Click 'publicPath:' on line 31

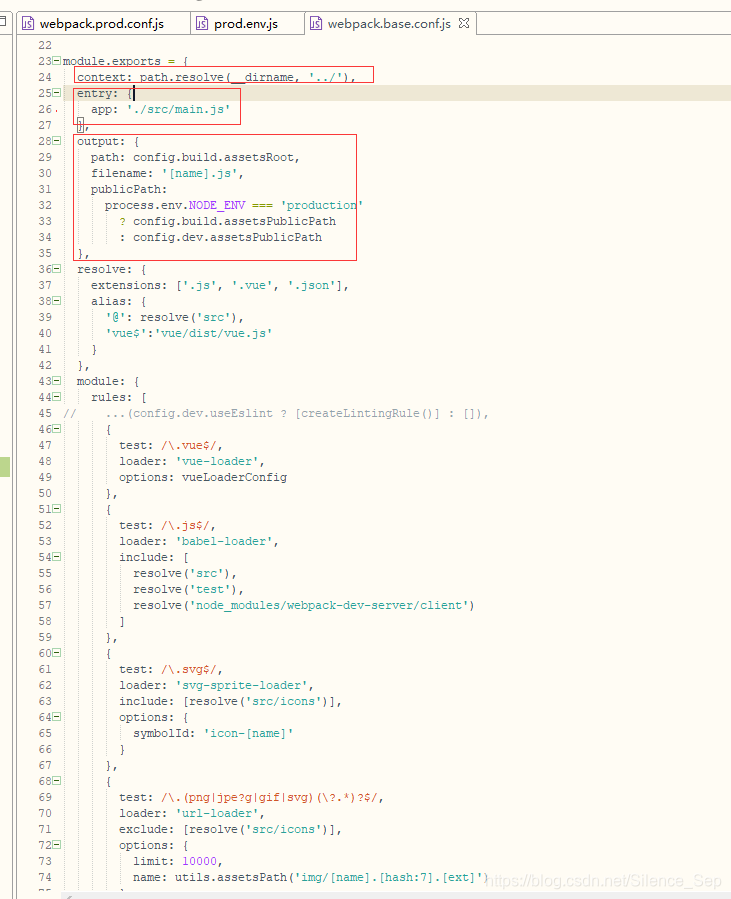[x=129, y=189]
